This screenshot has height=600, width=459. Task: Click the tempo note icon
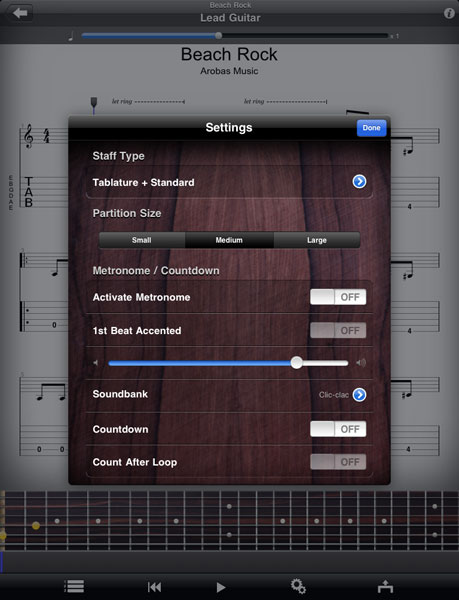point(71,36)
